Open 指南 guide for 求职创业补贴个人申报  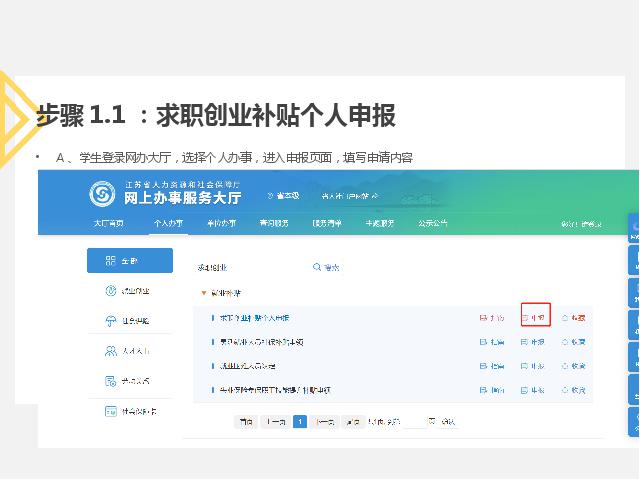coord(491,318)
